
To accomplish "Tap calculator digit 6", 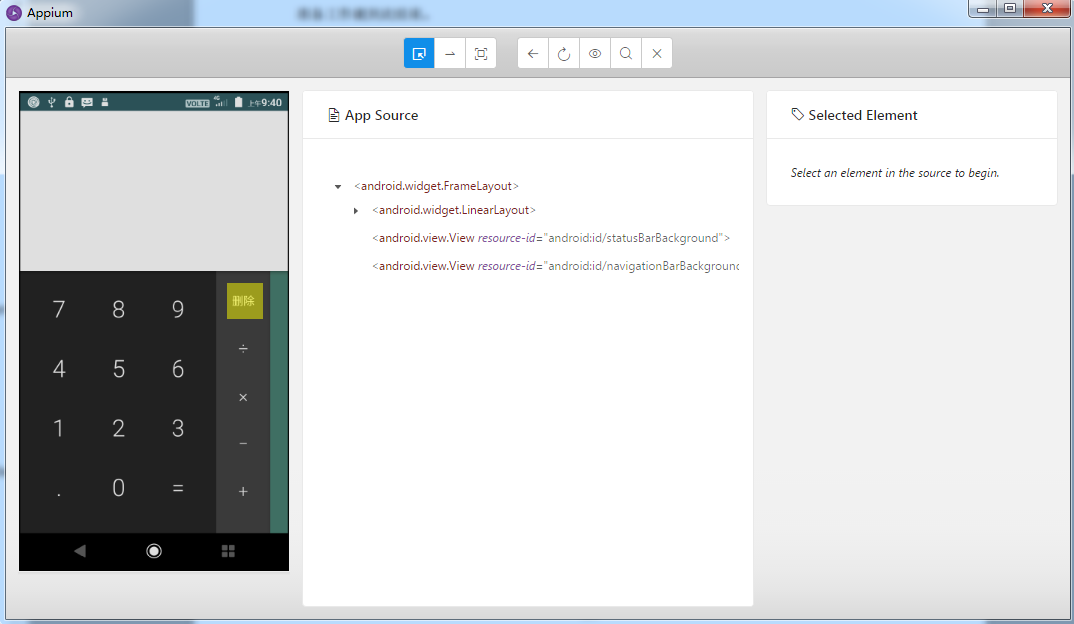I will pos(177,369).
